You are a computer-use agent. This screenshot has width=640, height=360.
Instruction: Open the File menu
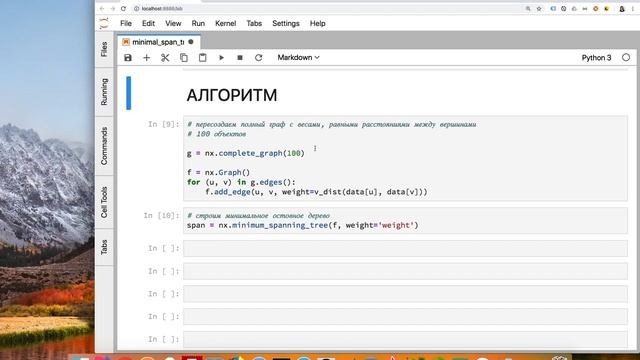126,23
